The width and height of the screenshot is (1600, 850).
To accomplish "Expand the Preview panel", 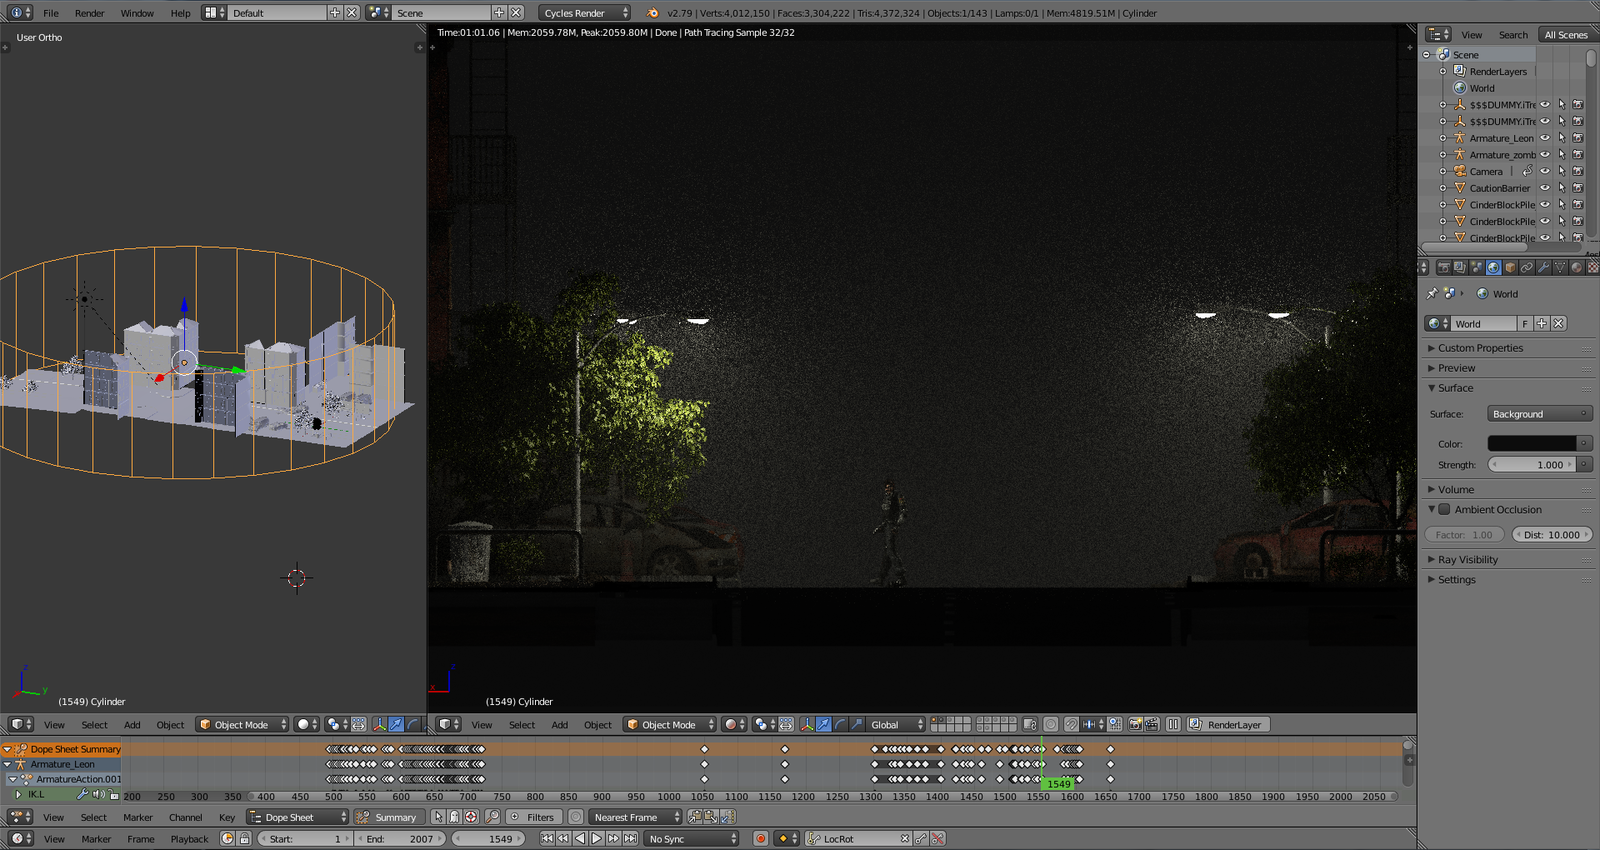I will point(1456,368).
